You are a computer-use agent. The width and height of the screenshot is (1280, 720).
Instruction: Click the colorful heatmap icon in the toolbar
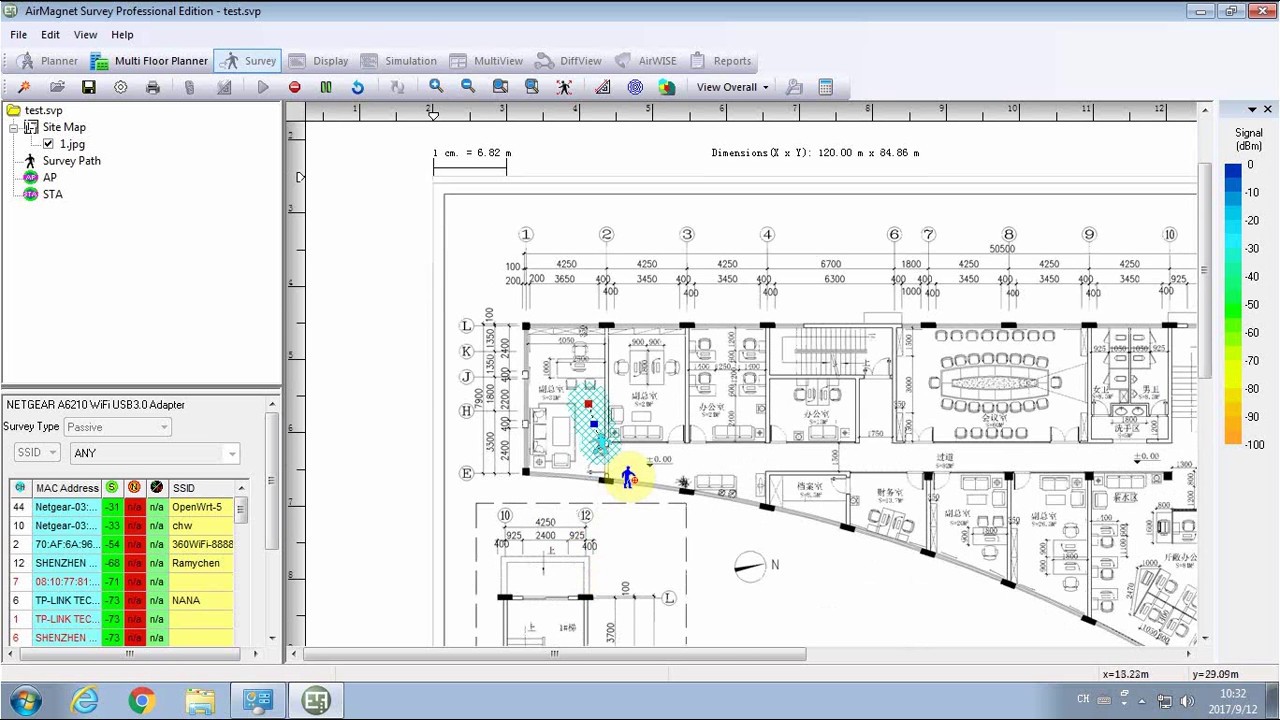(x=667, y=87)
